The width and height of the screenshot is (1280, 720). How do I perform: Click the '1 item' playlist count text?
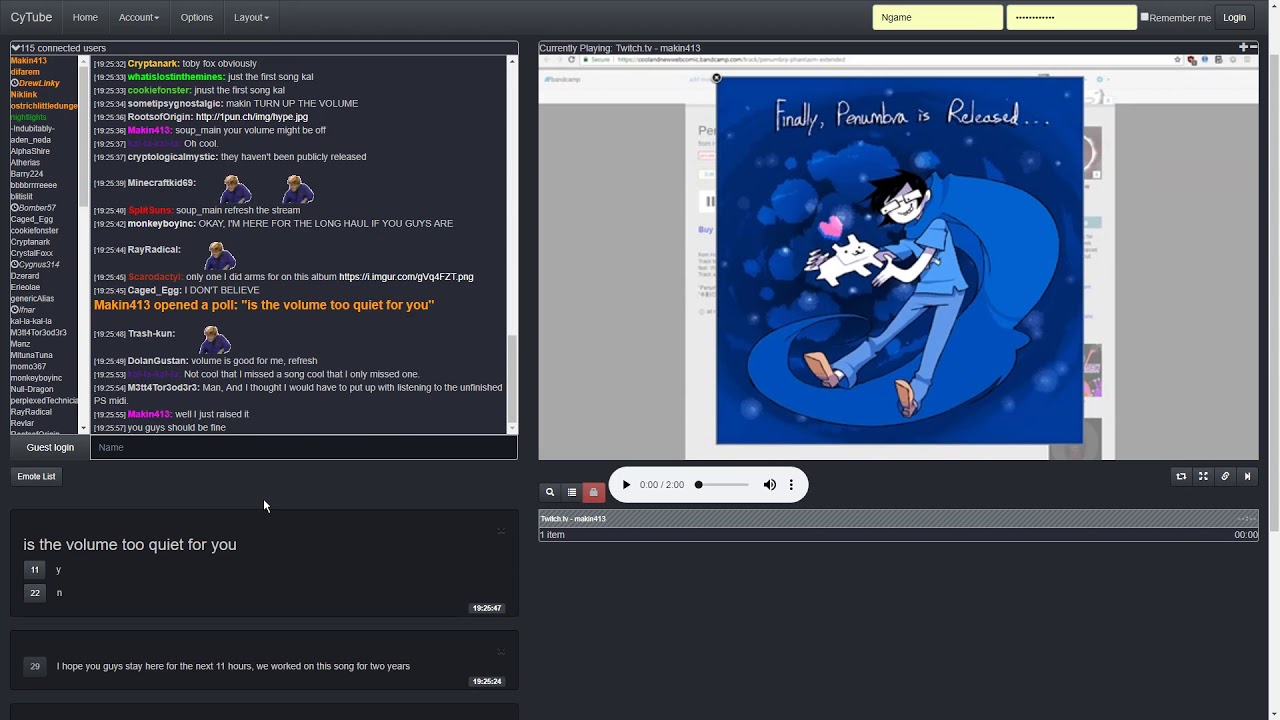(x=552, y=535)
